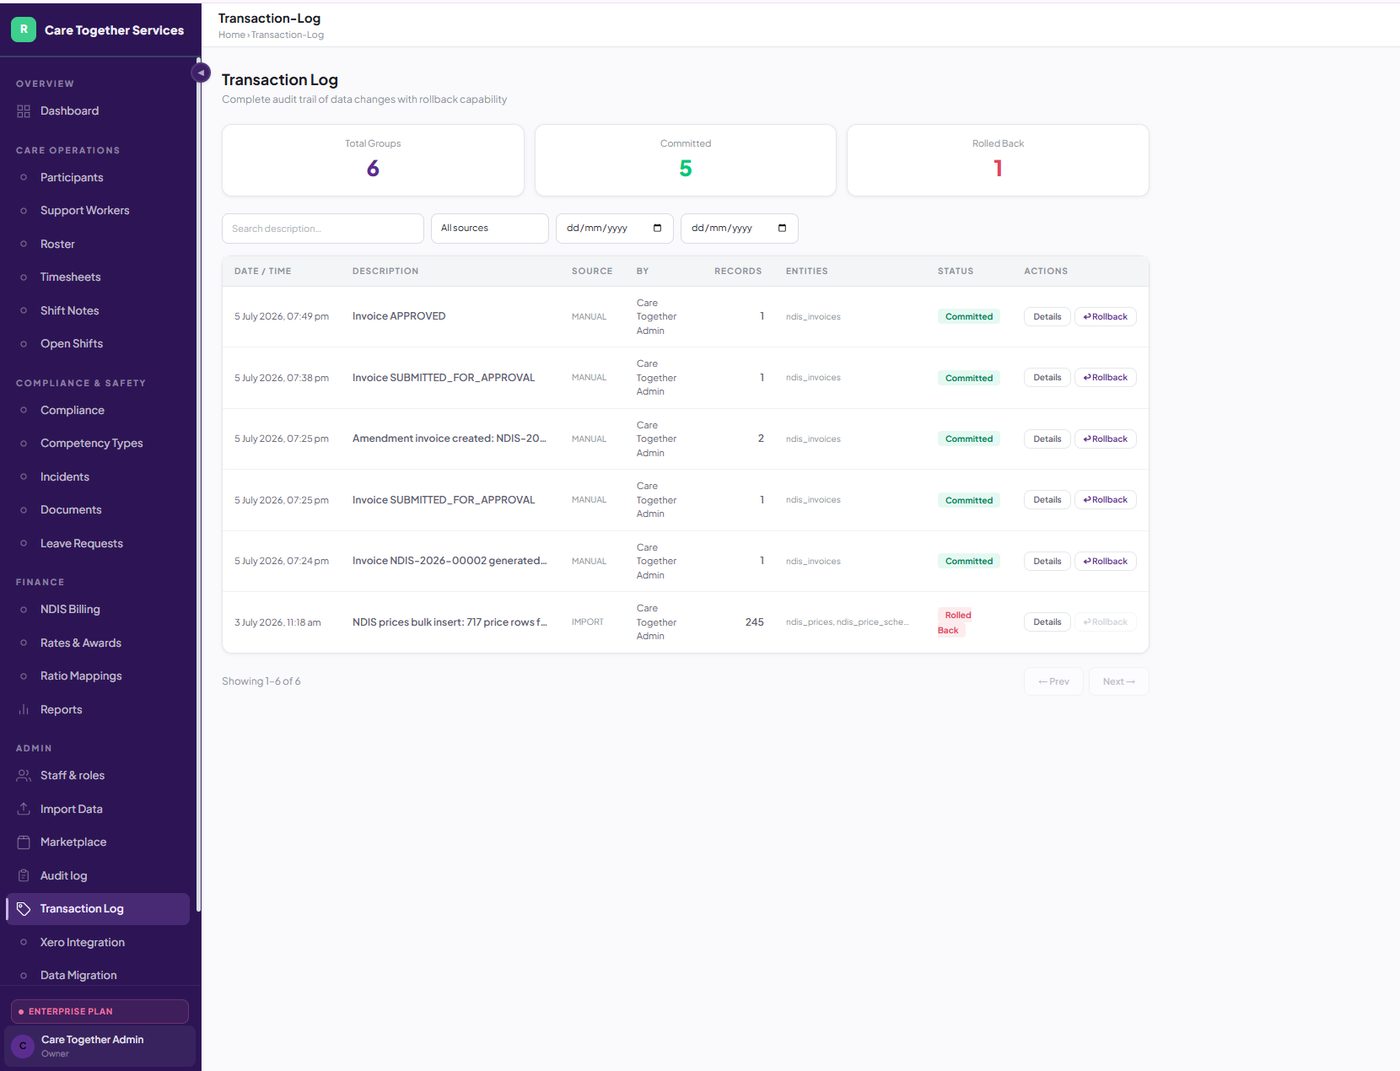Screen dimensions: 1400x1071
Task: Open Details for 07:38 pm SUBMITTED_FOR_APPROVAL row
Action: click(x=1047, y=378)
